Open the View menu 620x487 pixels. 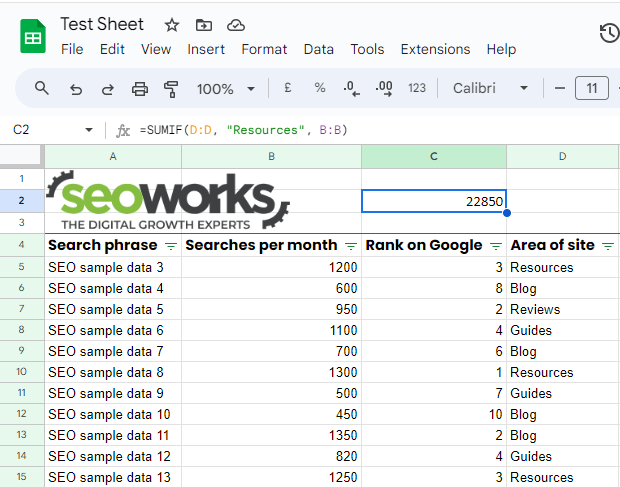click(x=156, y=49)
